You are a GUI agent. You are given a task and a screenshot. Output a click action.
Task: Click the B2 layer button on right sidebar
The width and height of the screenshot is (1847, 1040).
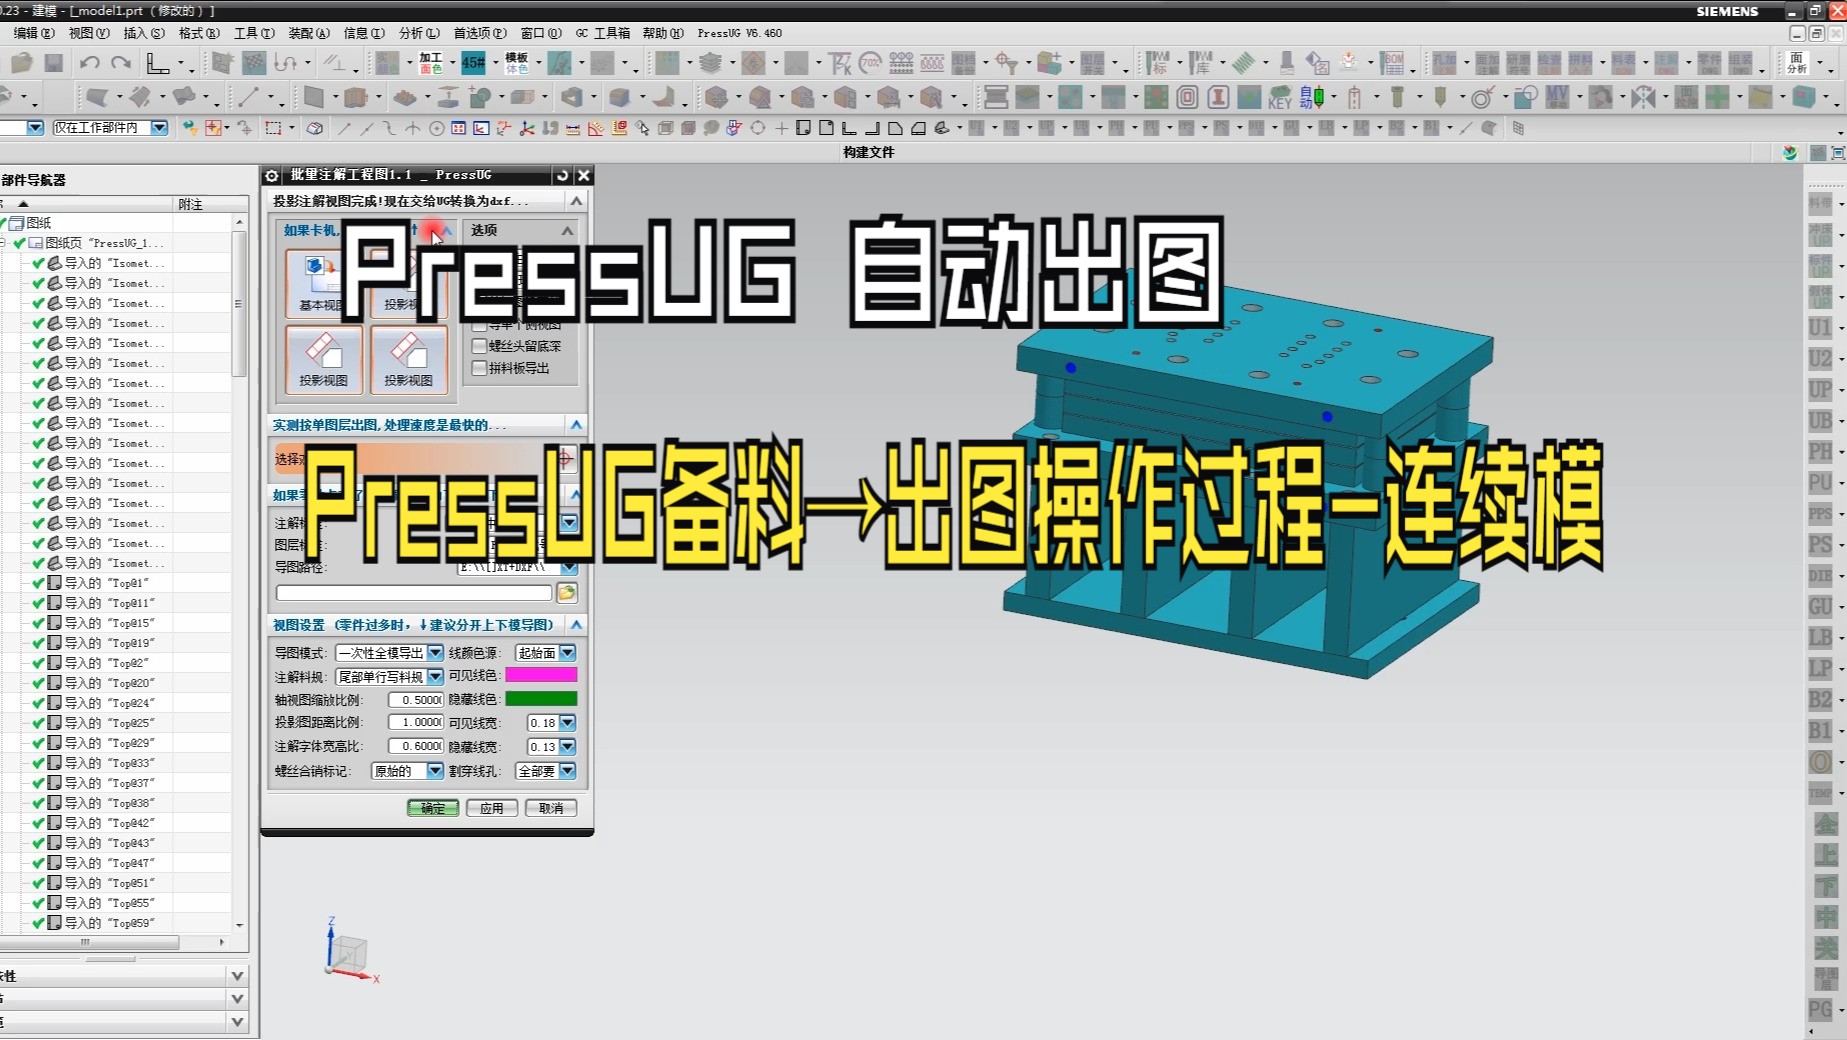tap(1820, 700)
